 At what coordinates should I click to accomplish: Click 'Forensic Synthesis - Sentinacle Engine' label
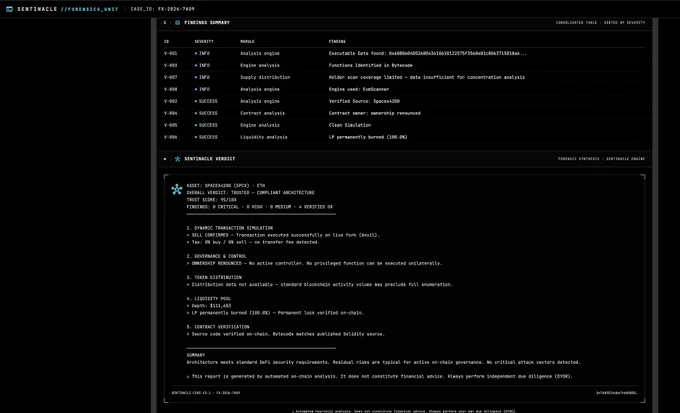601,159
